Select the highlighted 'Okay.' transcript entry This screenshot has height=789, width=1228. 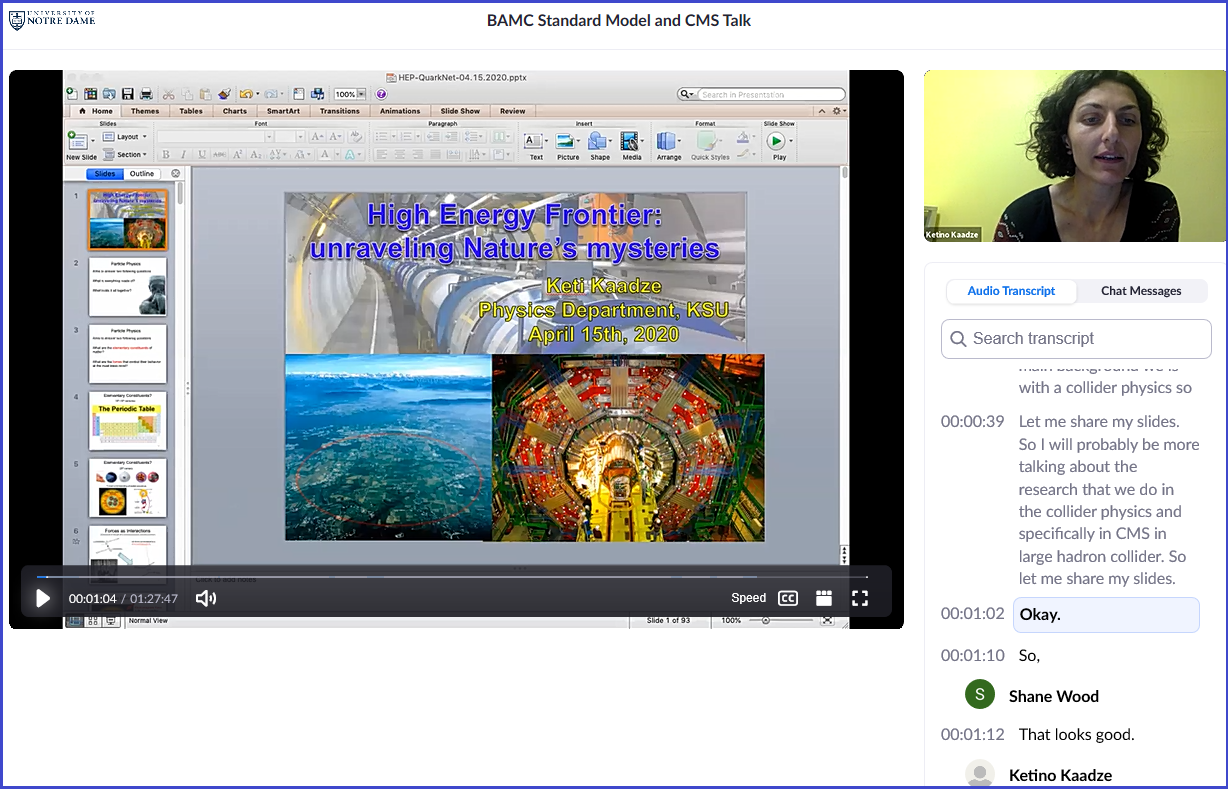1106,614
